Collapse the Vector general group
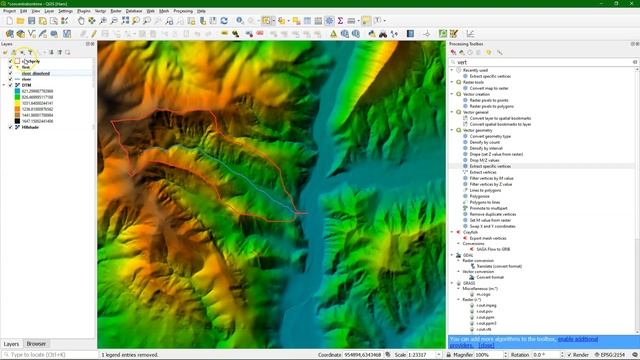640x360 pixels. tap(452, 112)
